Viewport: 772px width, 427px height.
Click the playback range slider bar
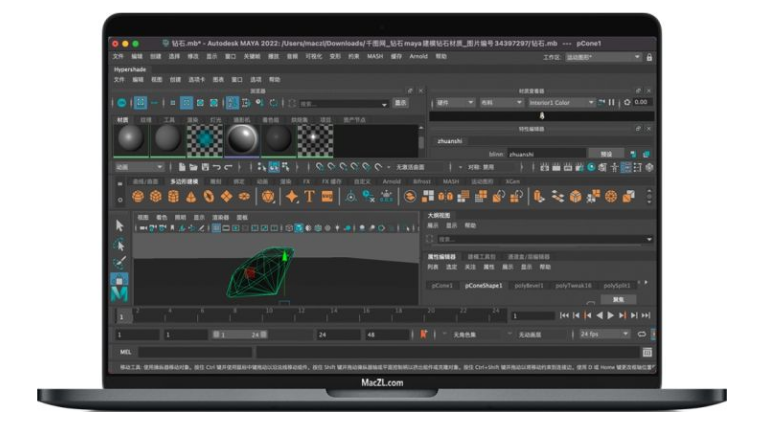[239, 334]
